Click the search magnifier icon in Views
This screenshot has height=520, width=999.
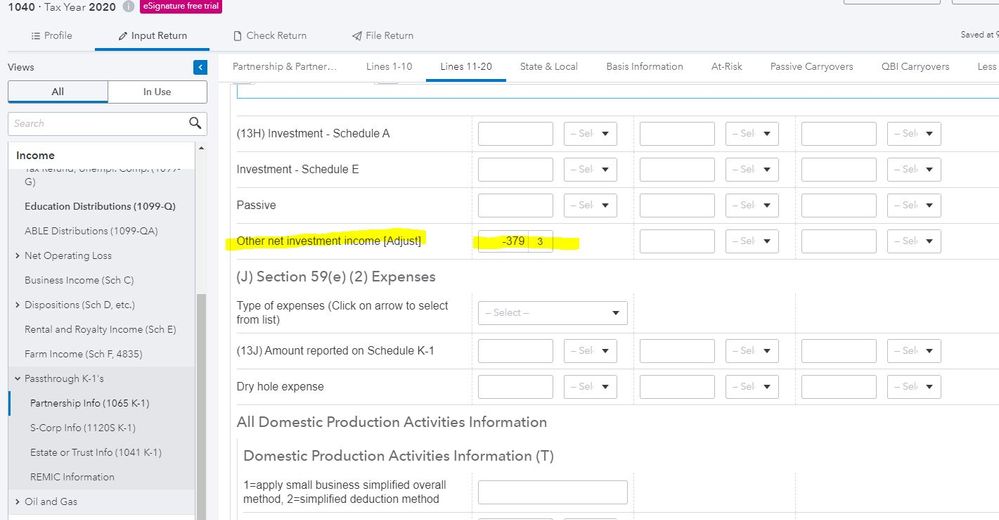tap(196, 123)
